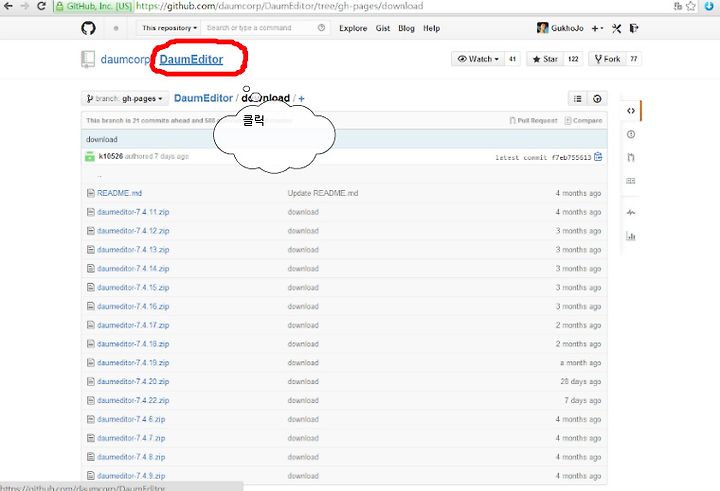
Task: Click the DaumEditor repository title link
Action: coord(191,59)
